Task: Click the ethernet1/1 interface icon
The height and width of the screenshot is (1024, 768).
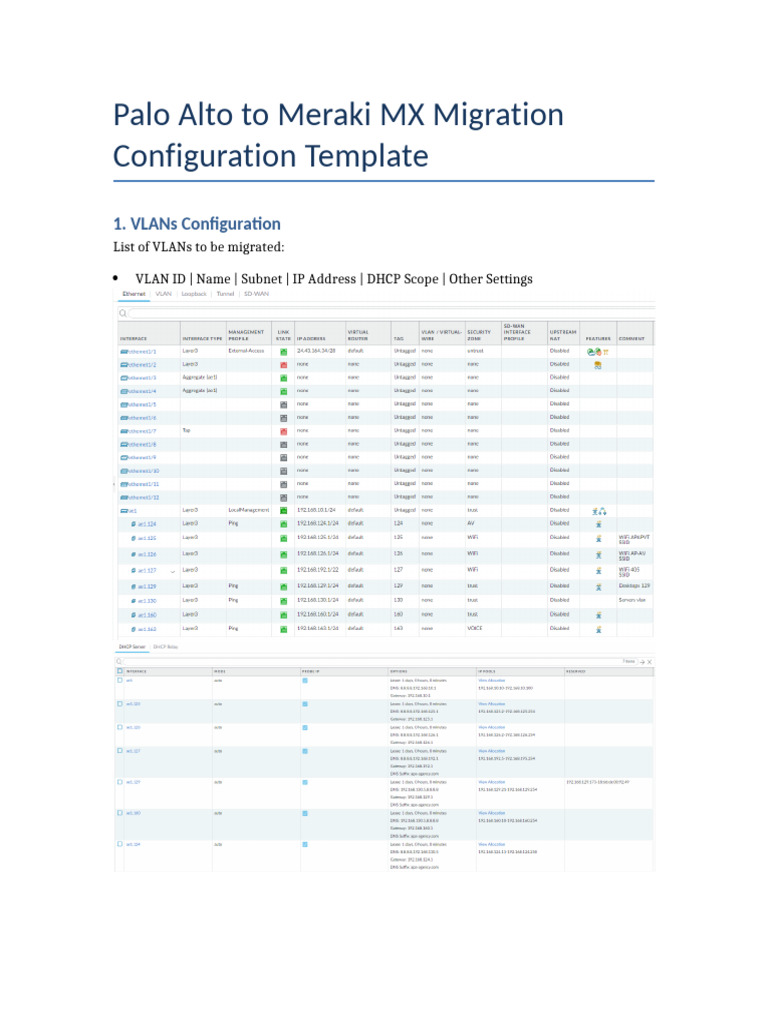Action: 123,352
